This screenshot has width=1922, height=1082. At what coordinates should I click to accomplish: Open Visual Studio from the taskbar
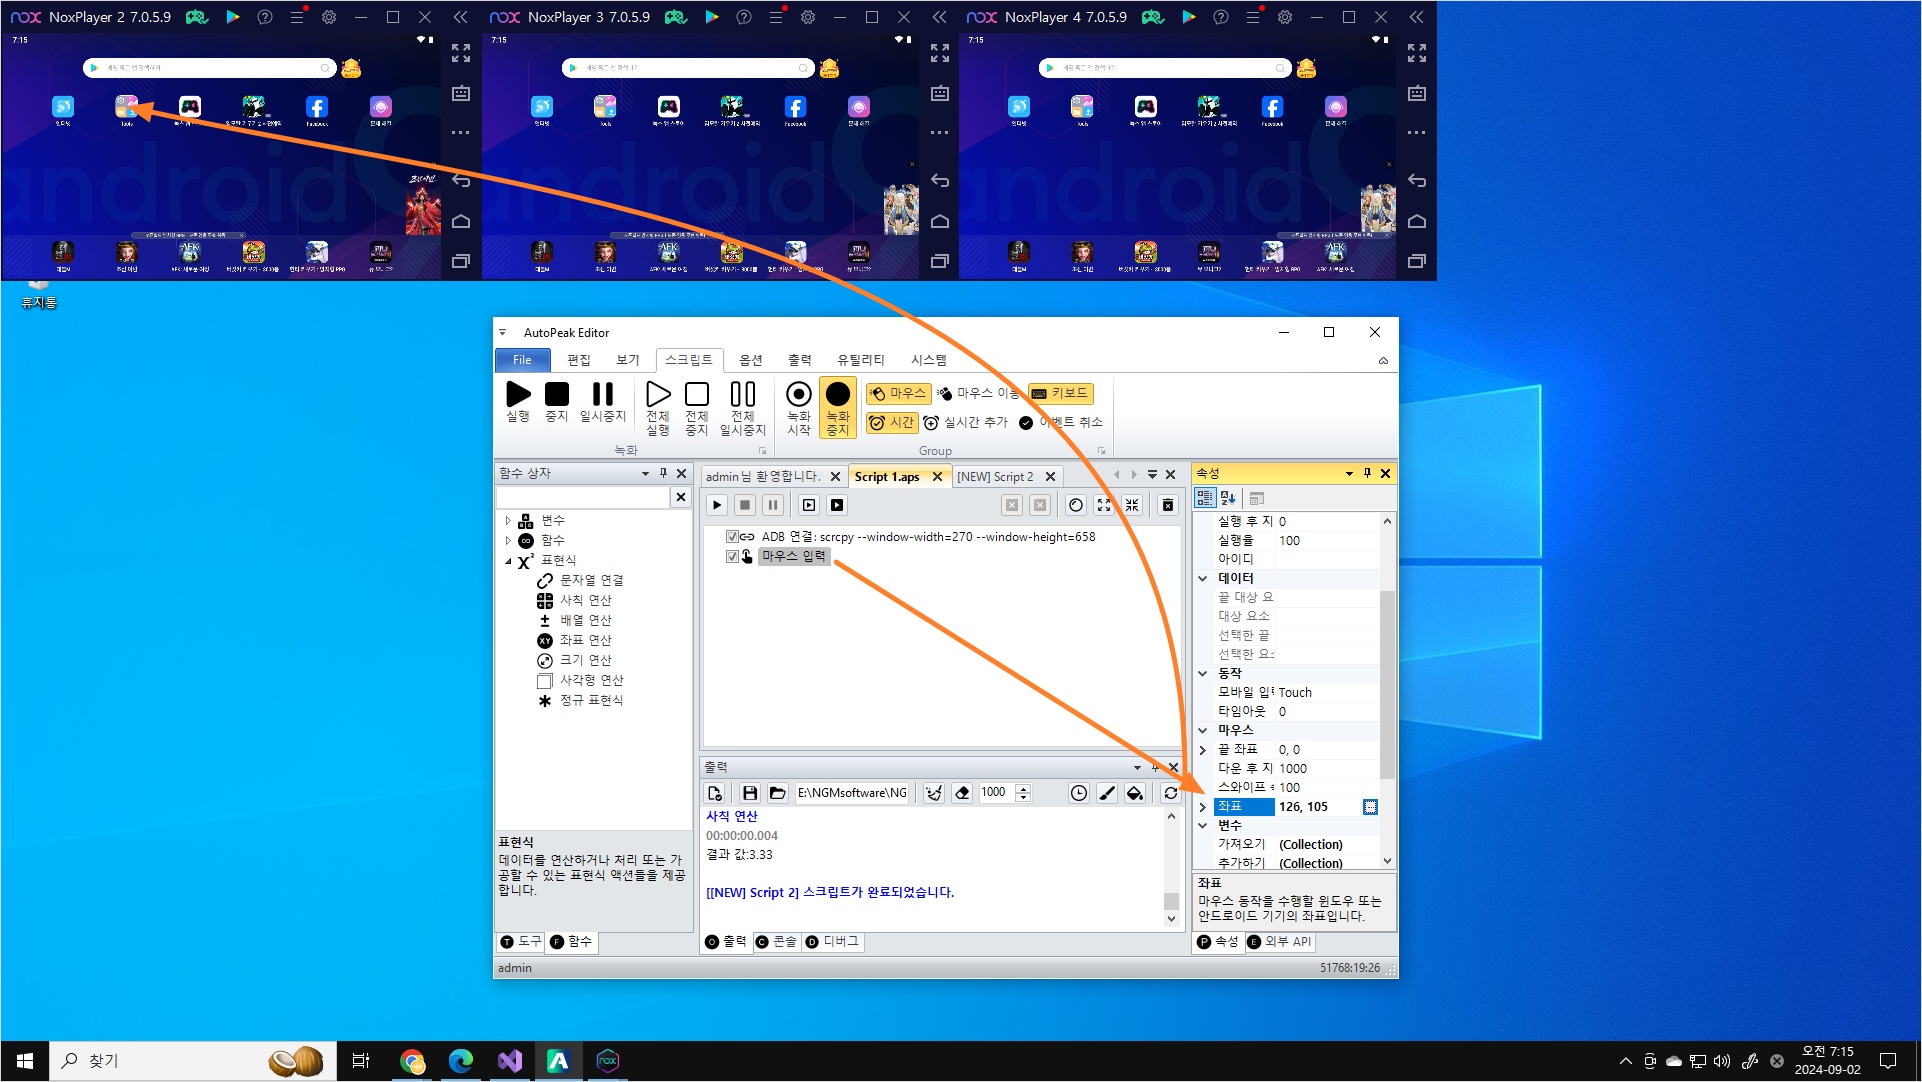point(510,1061)
